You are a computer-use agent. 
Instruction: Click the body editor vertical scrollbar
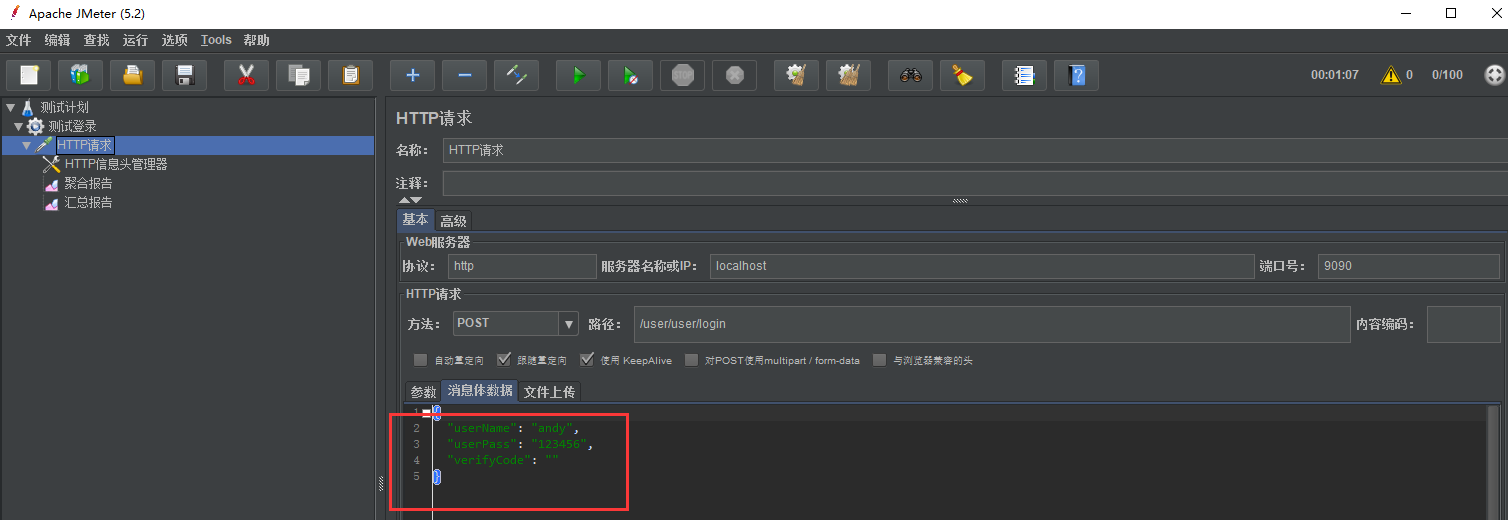coord(1493,462)
